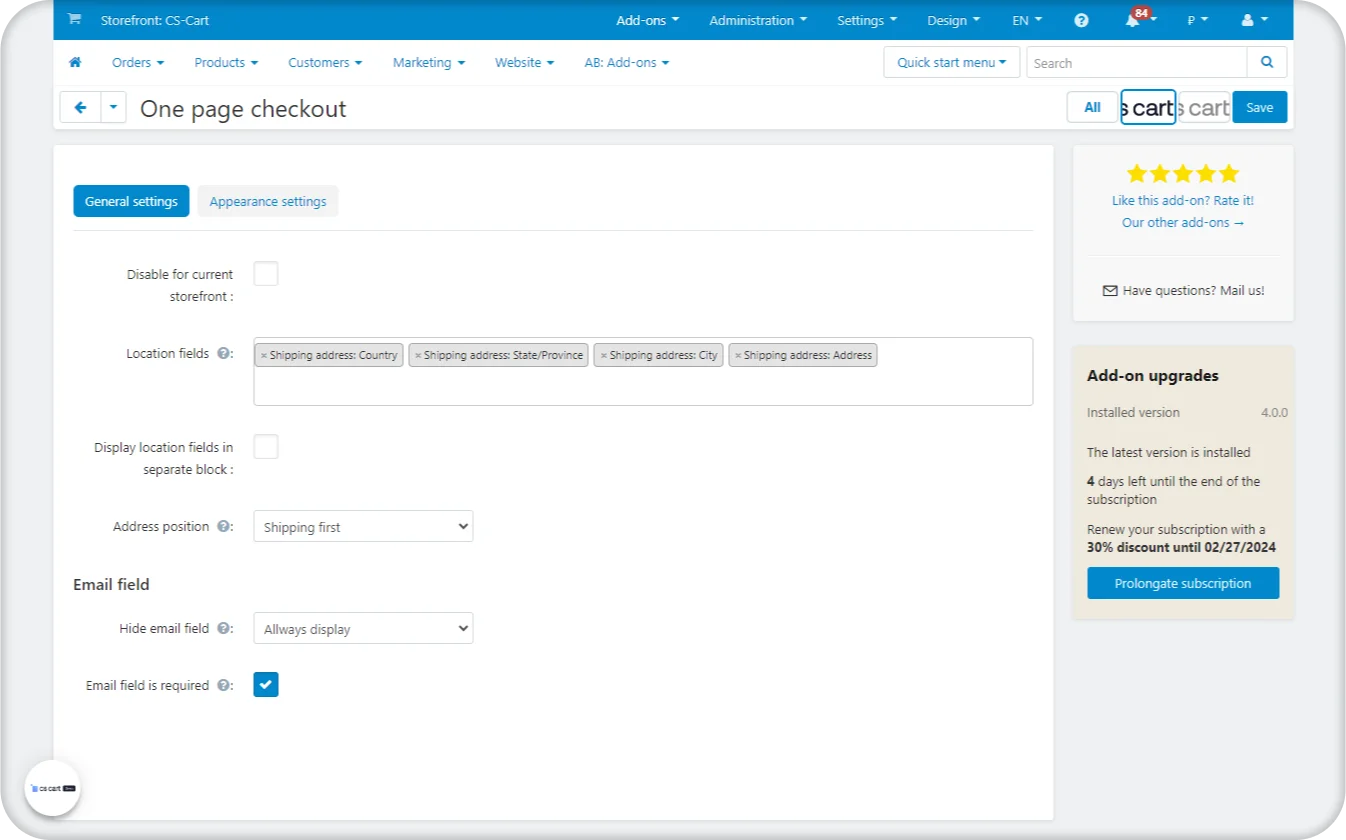Switch to Appearance settings tab
Image resolution: width=1346 pixels, height=840 pixels.
[268, 201]
